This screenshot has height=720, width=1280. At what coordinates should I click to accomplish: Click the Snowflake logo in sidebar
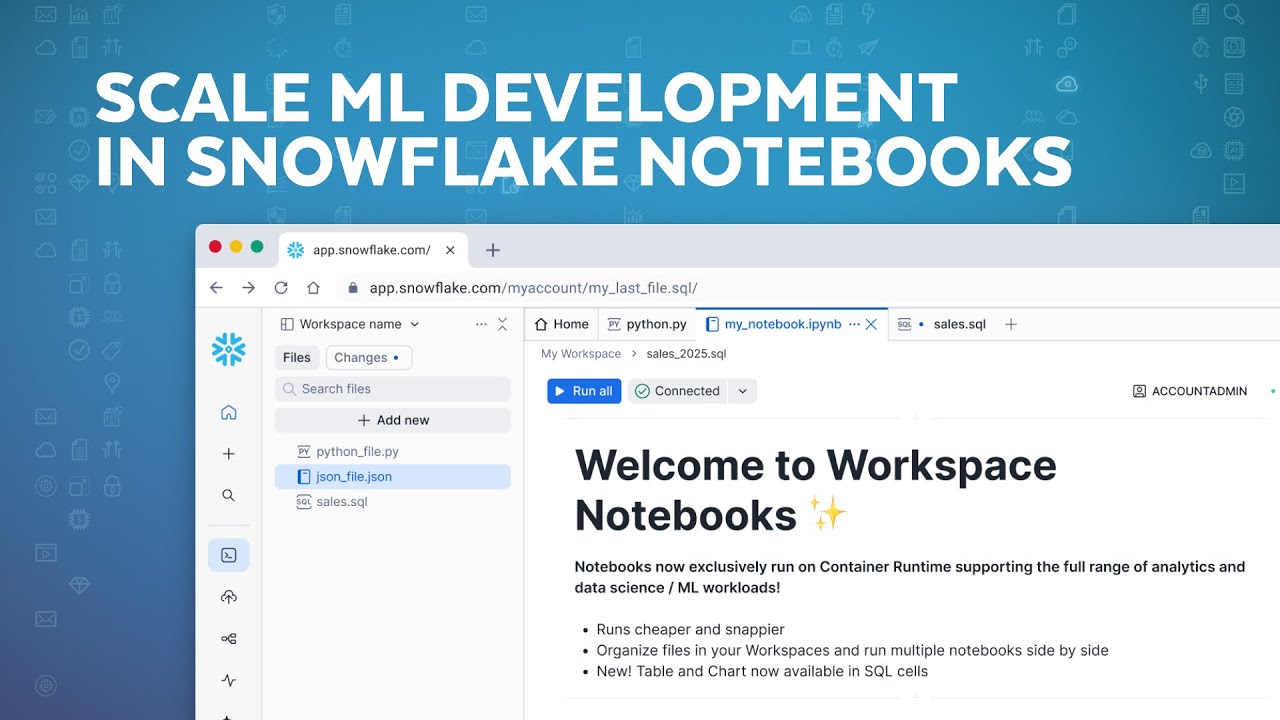[x=229, y=349]
